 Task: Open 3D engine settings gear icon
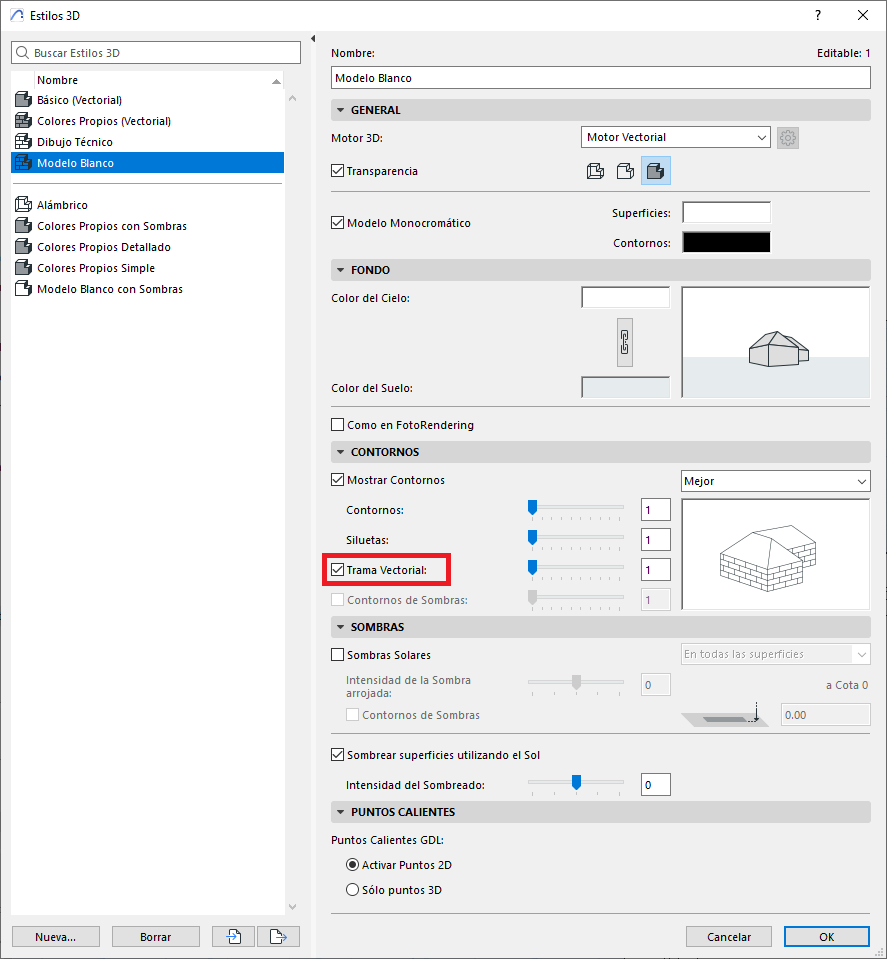point(788,137)
